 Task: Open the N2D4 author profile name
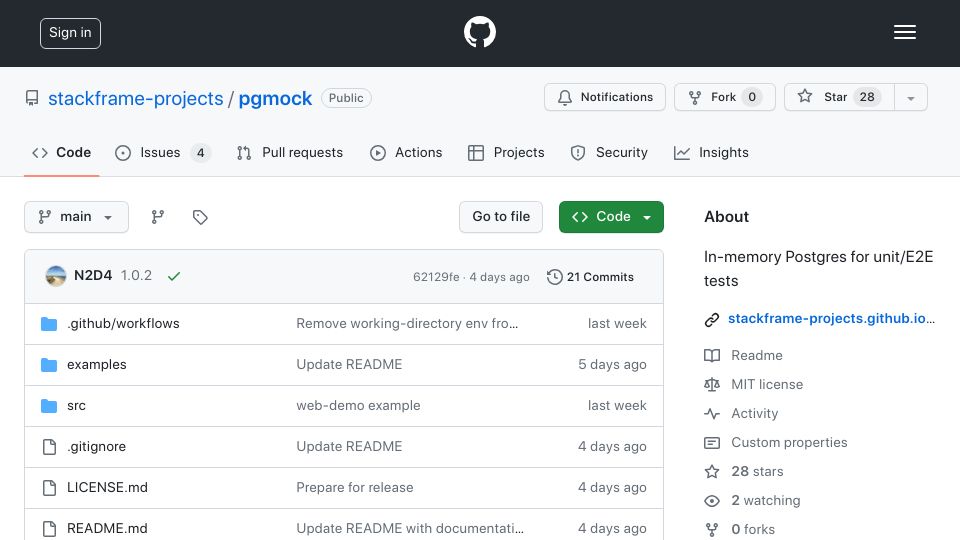[x=93, y=276]
